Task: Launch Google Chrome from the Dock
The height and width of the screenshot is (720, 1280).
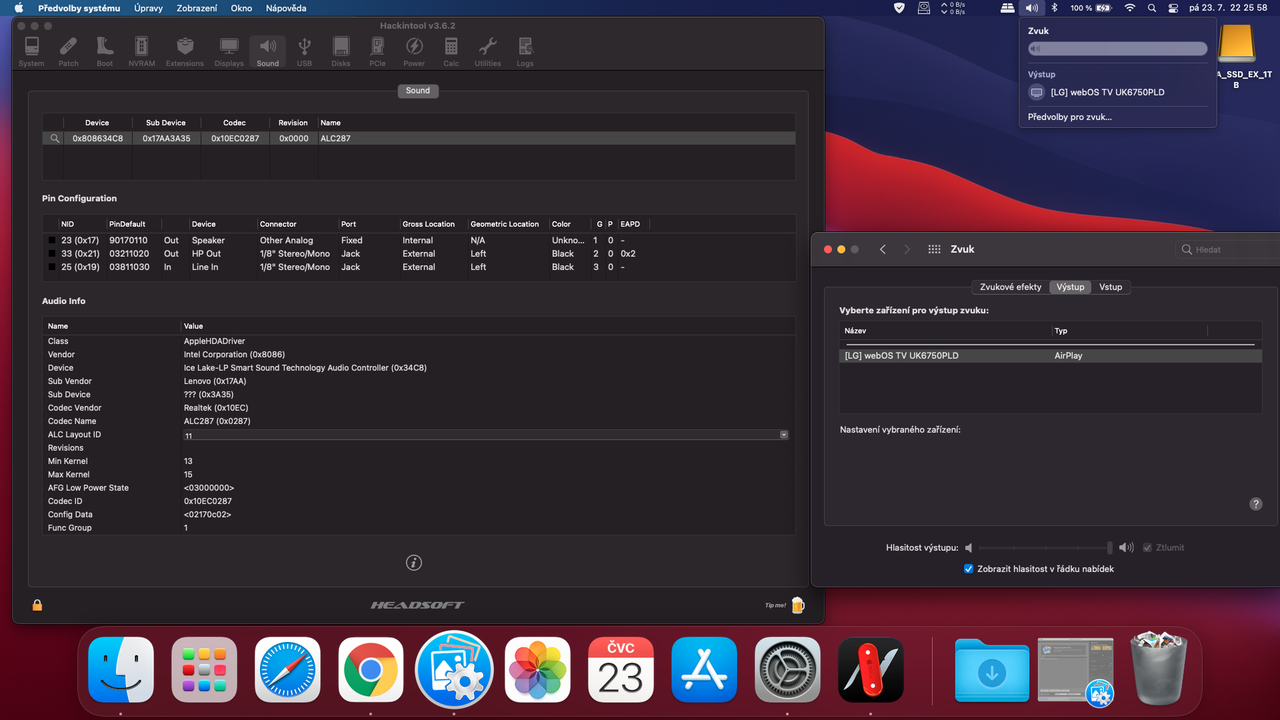Action: pyautogui.click(x=371, y=669)
